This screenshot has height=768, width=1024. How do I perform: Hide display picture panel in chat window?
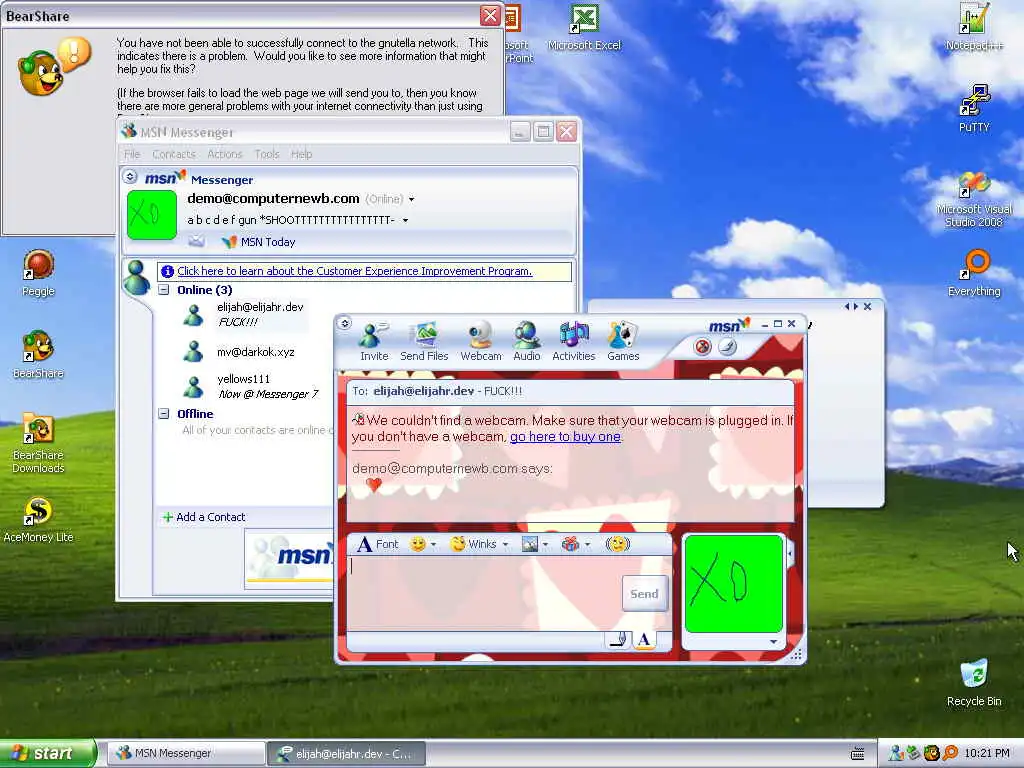point(790,554)
